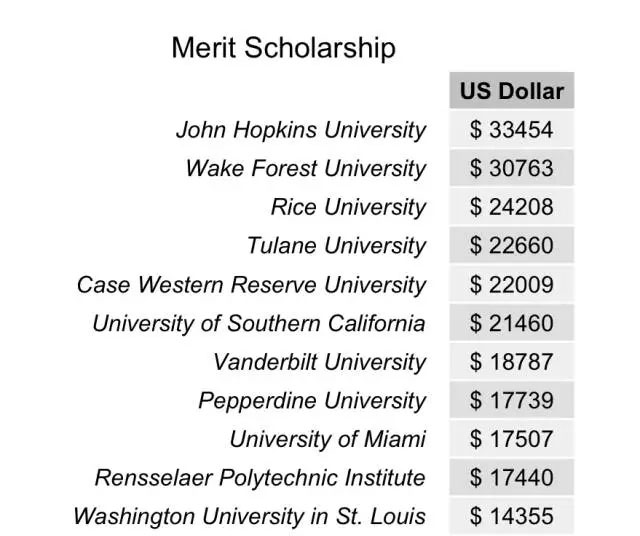
Task: Click the Wake Forest University label
Action: (x=306, y=169)
